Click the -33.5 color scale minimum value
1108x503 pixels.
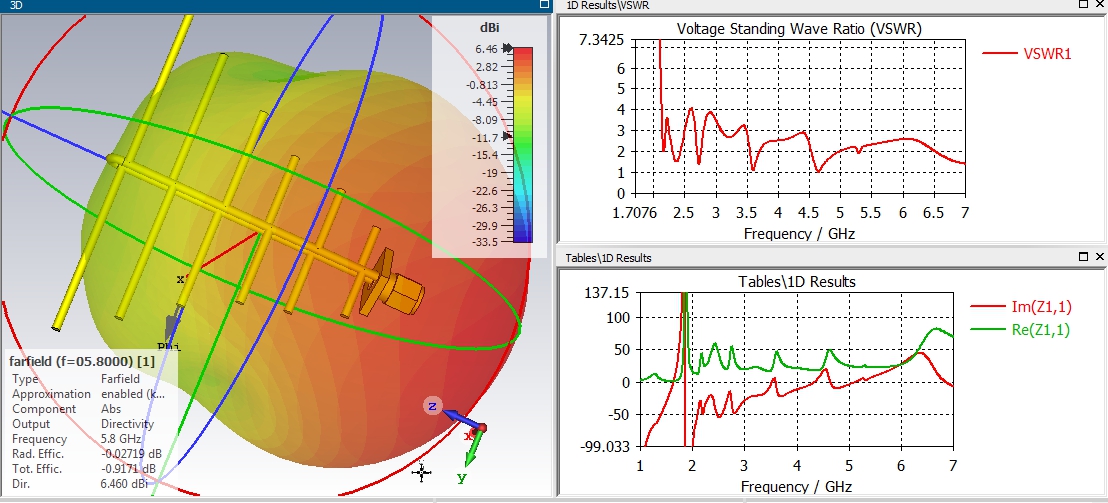[x=485, y=242]
